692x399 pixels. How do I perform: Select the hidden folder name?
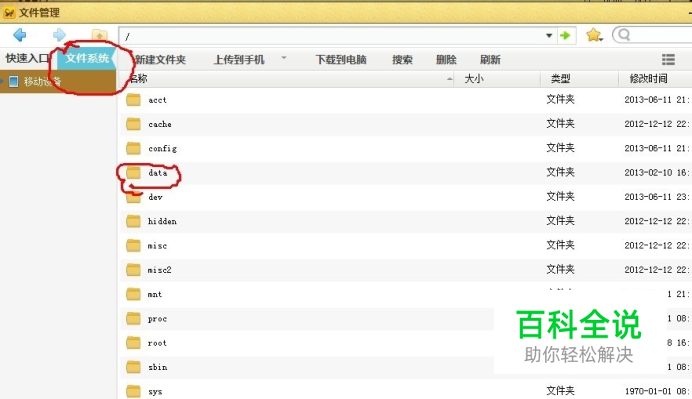[162, 221]
